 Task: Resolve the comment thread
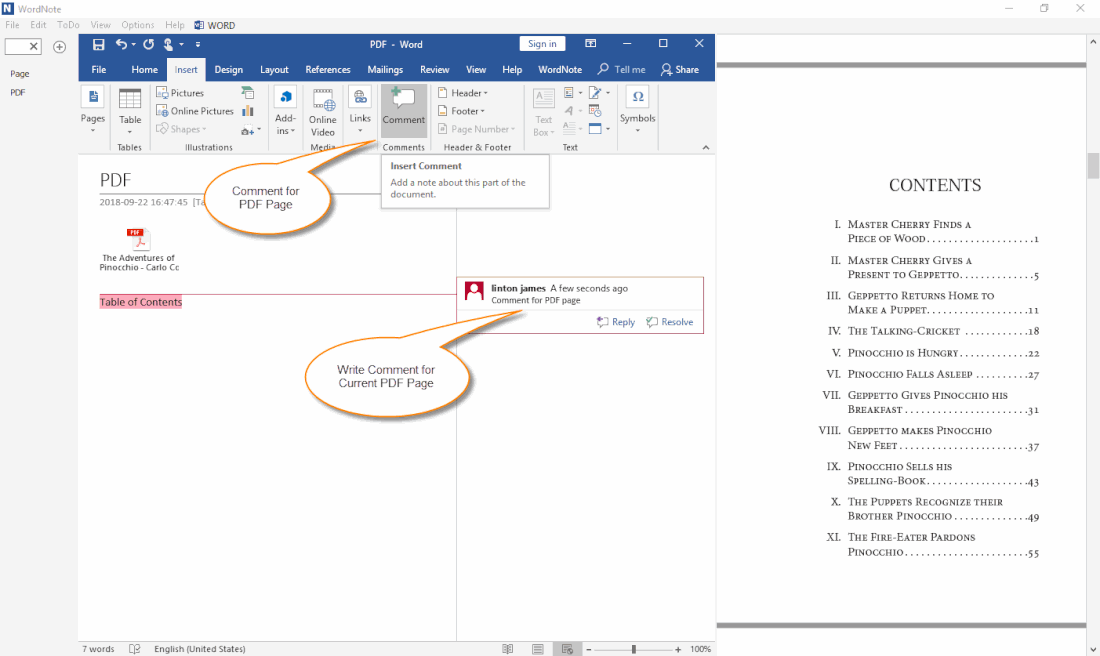(x=670, y=322)
